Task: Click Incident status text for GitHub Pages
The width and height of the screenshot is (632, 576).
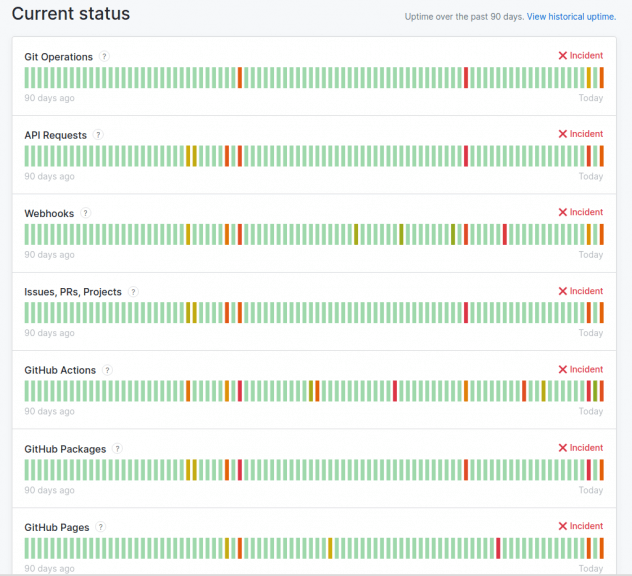Action: tap(586, 526)
